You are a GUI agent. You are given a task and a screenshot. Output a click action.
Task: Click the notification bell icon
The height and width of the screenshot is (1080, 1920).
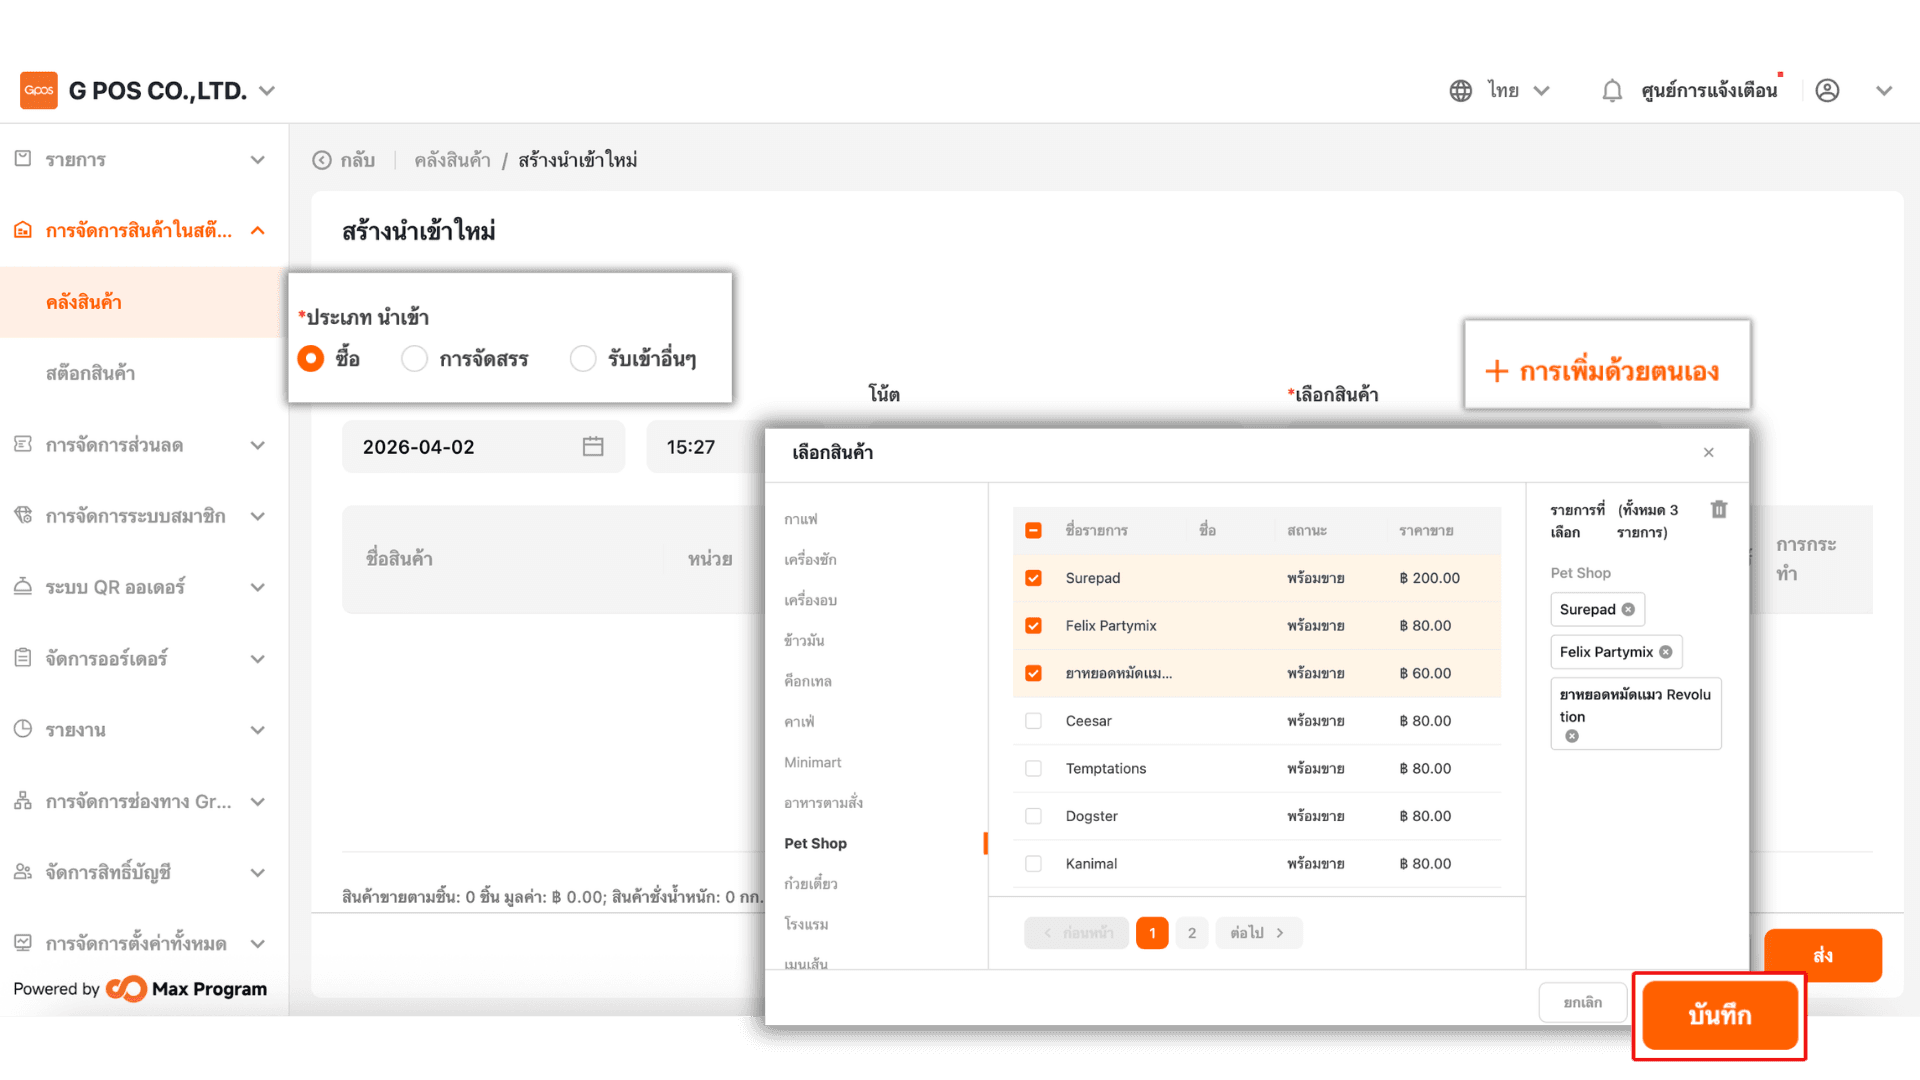click(1611, 91)
